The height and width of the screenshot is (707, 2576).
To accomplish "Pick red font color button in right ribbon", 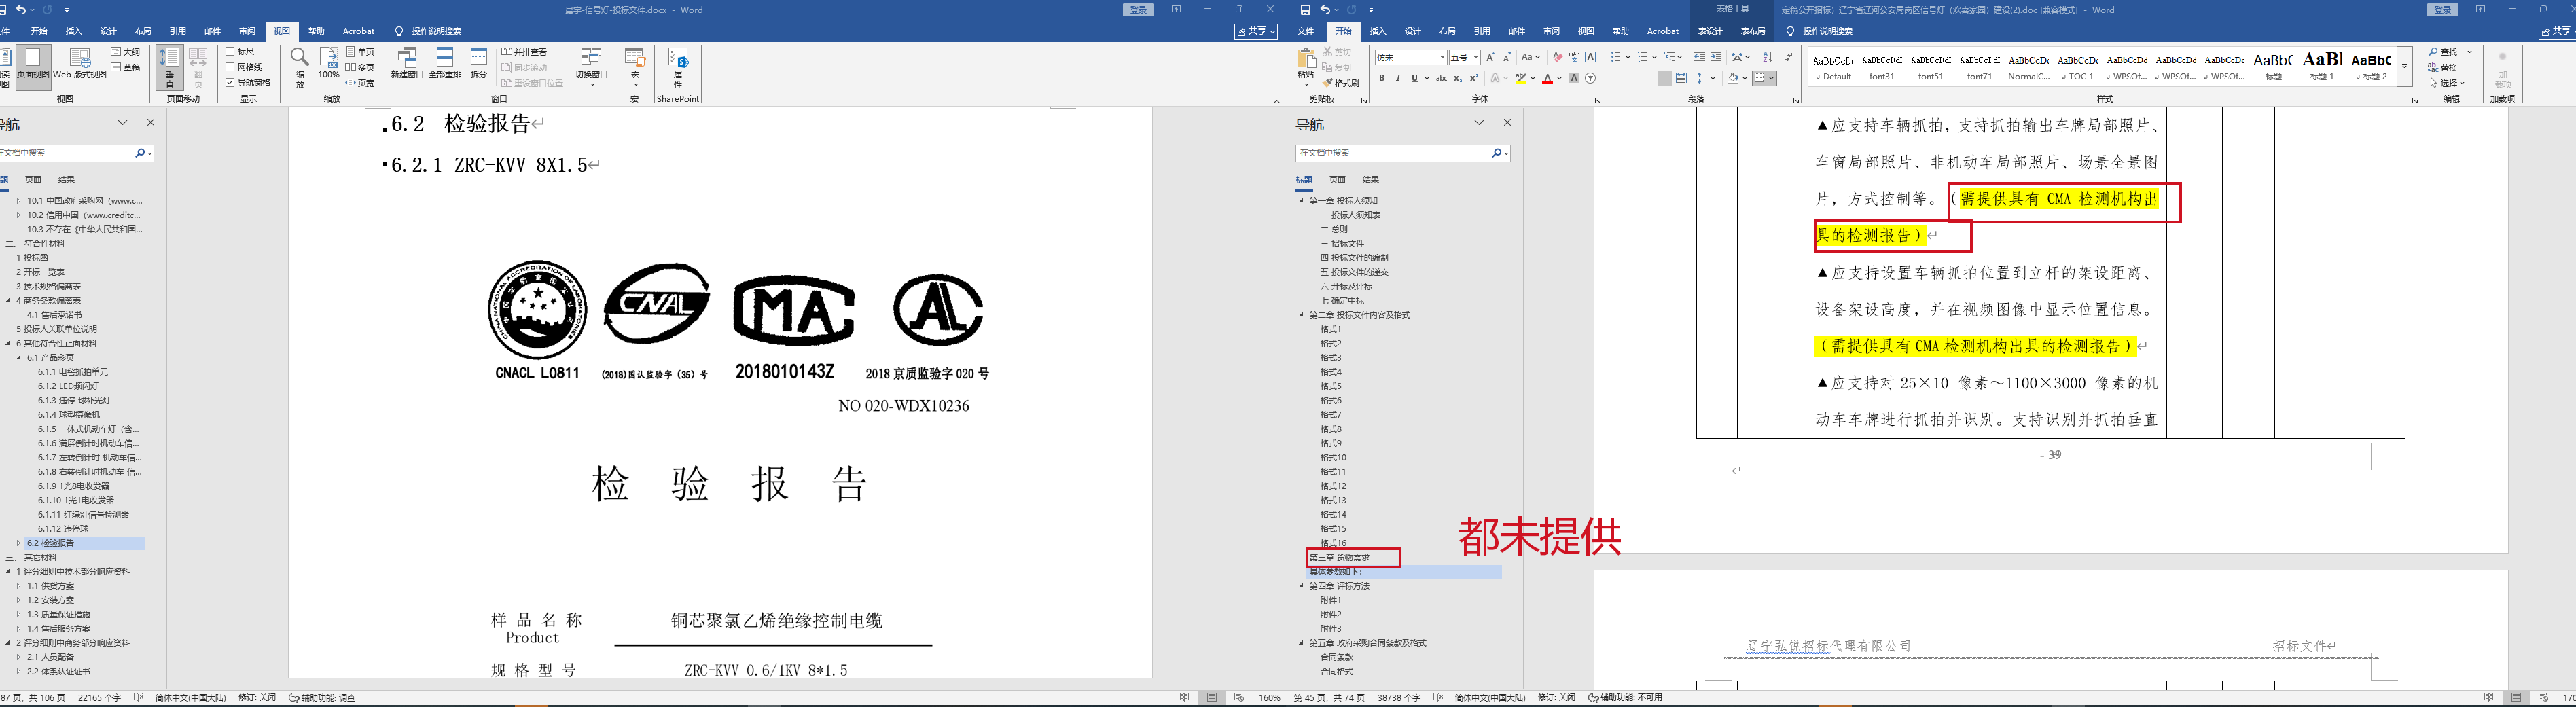I will (x=1547, y=78).
